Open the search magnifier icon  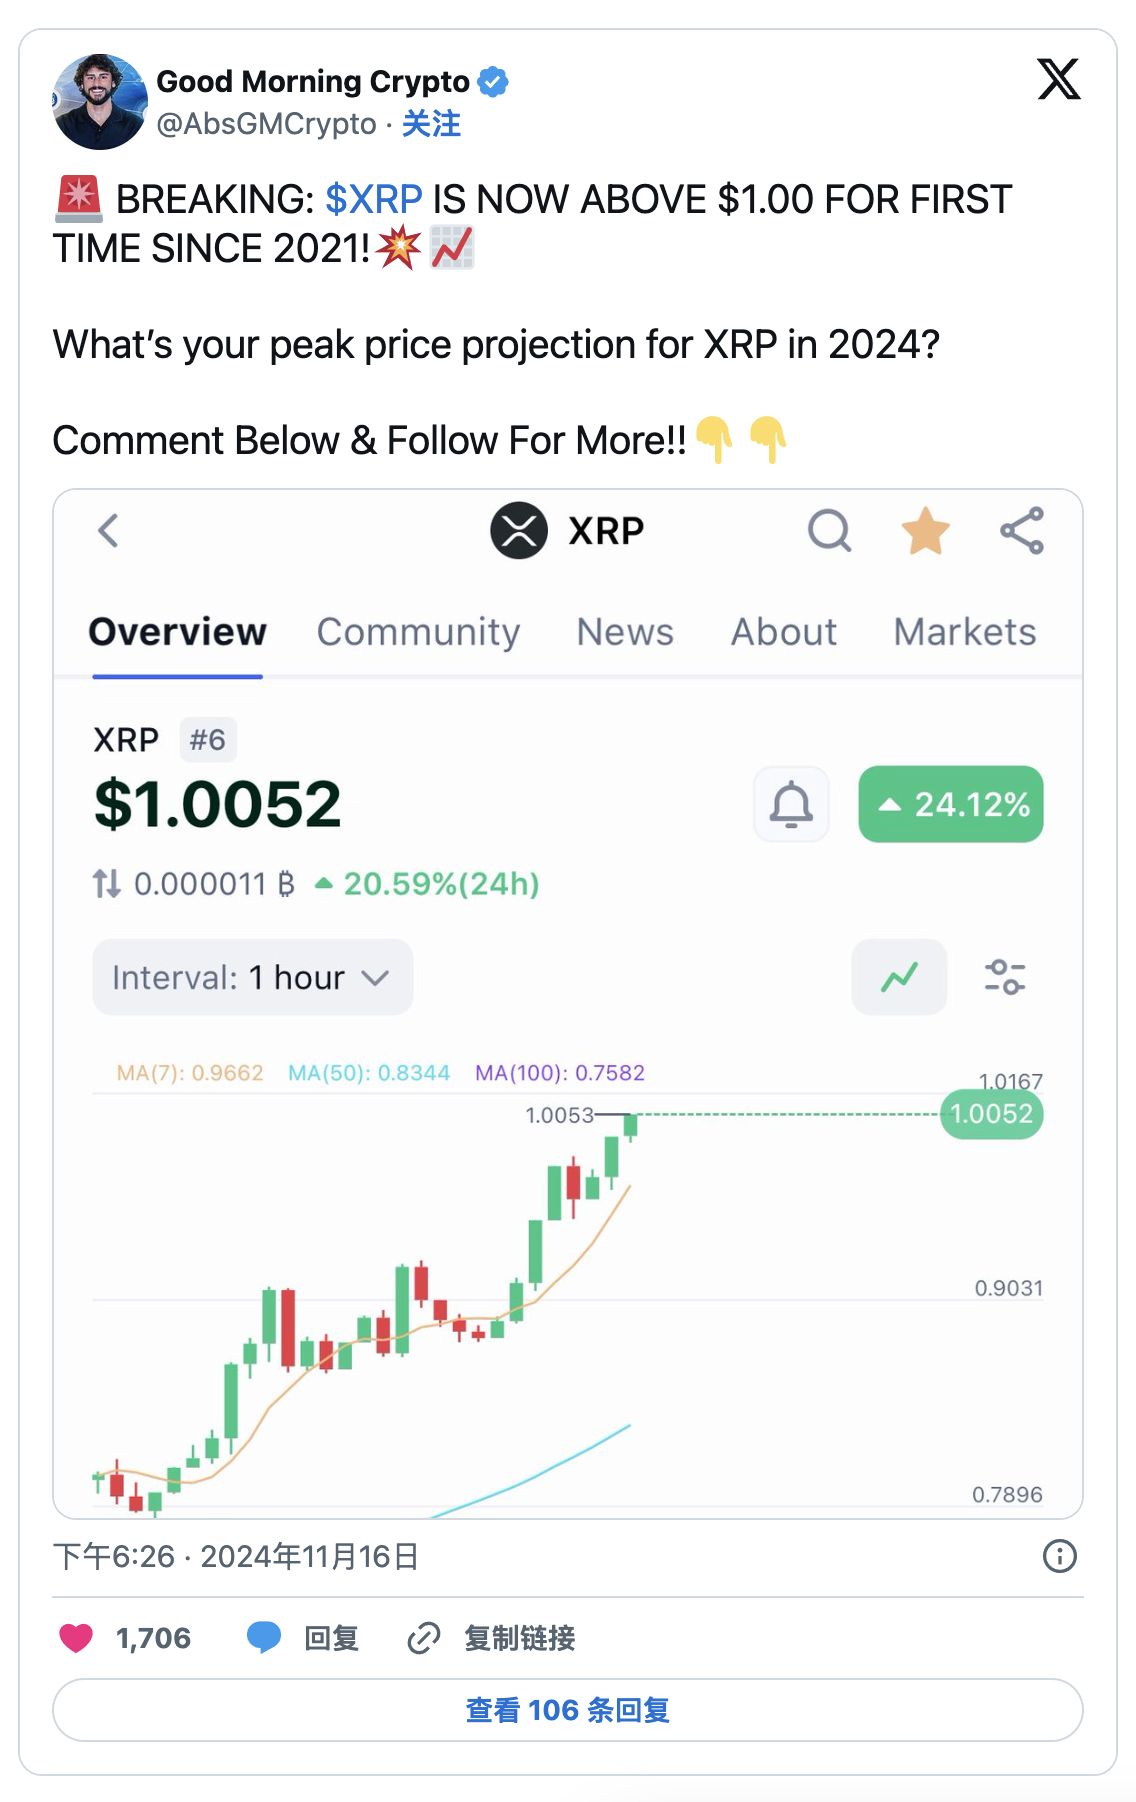pyautogui.click(x=829, y=531)
